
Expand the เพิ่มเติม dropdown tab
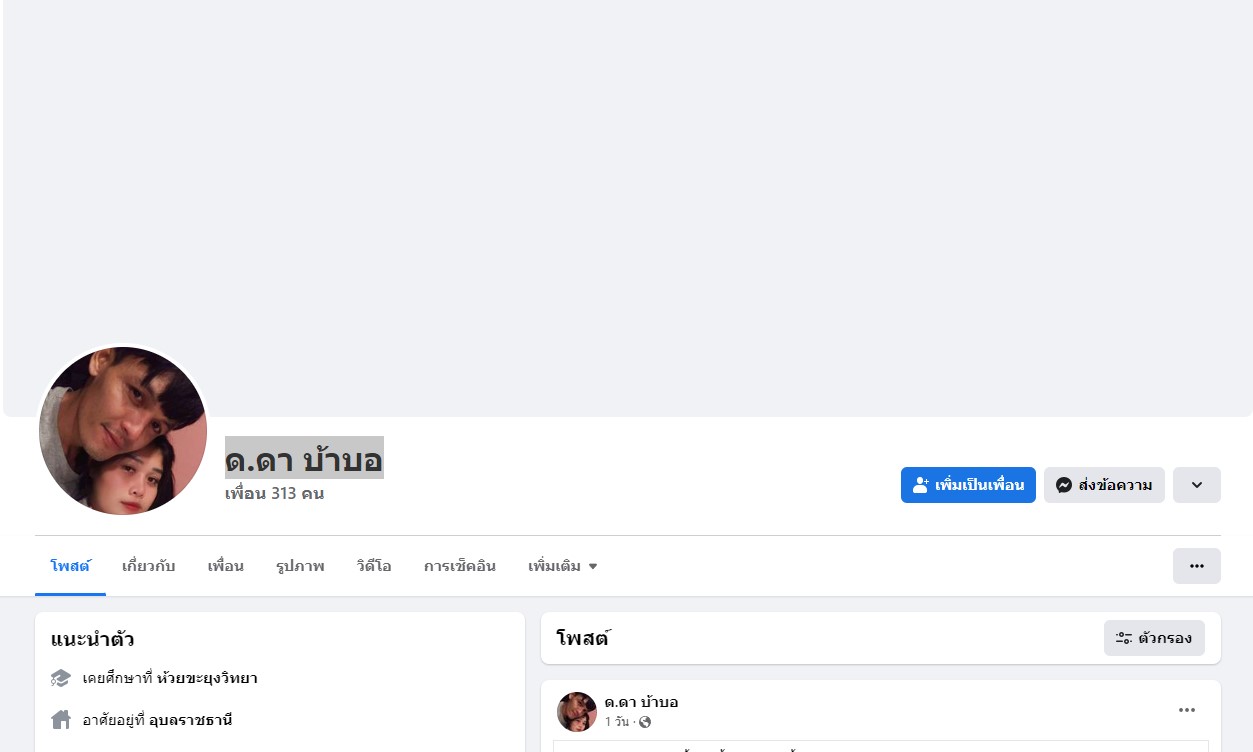tap(563, 566)
